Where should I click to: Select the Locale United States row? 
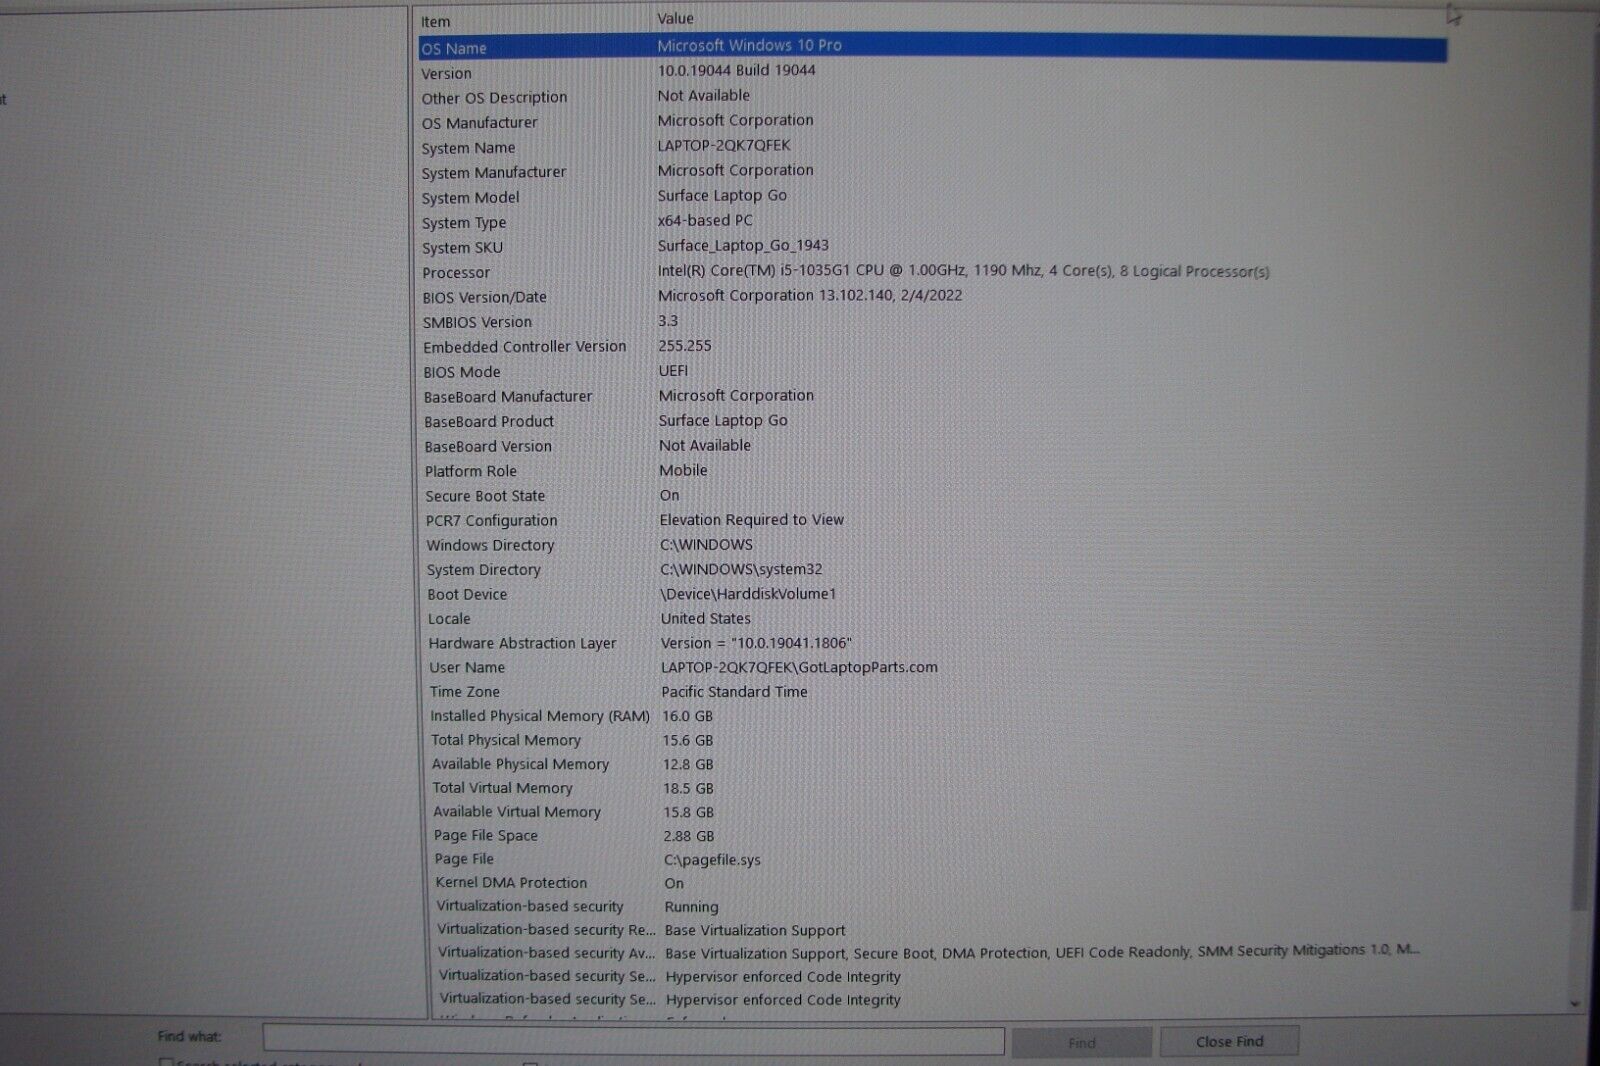click(932, 619)
